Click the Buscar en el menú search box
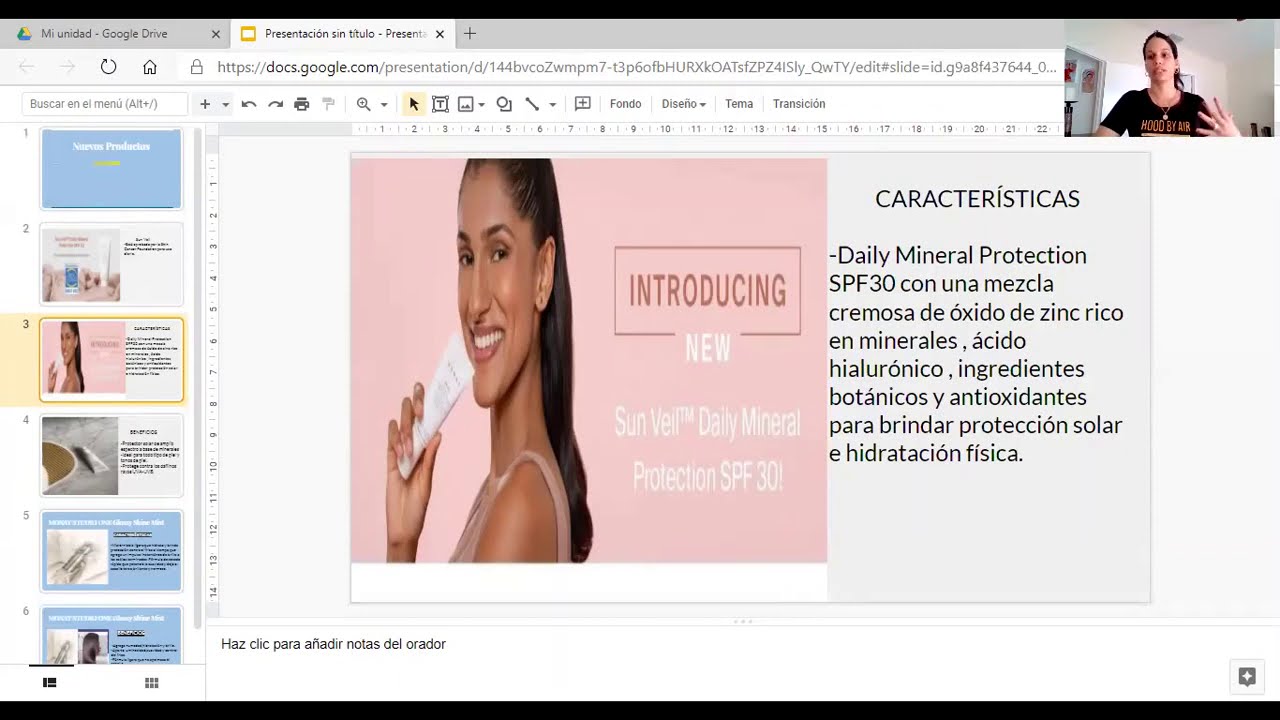Viewport: 1280px width, 720px height. [105, 104]
